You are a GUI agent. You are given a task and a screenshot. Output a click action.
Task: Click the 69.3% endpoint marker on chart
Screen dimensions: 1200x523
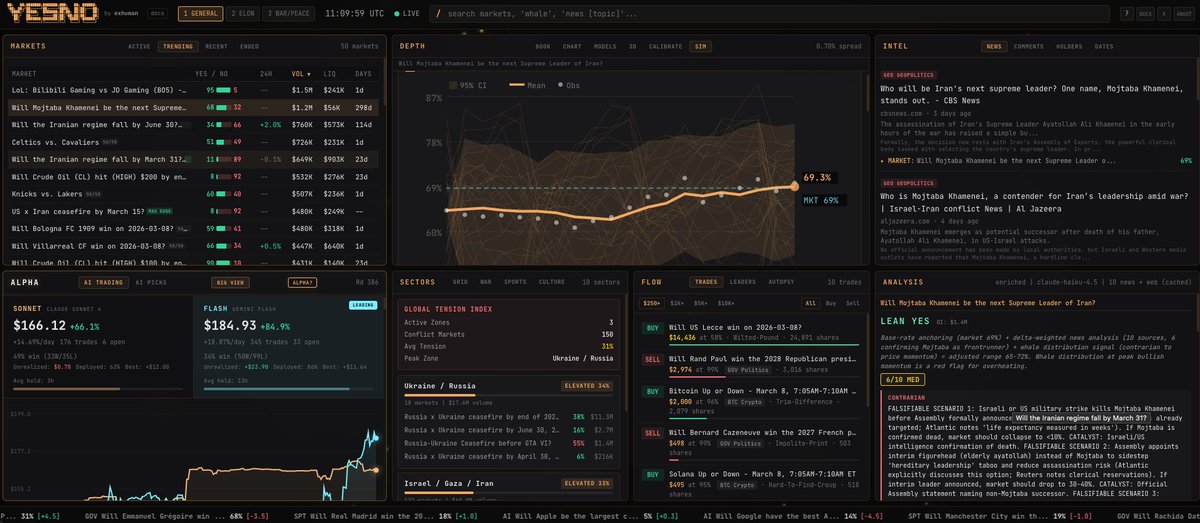(x=794, y=185)
